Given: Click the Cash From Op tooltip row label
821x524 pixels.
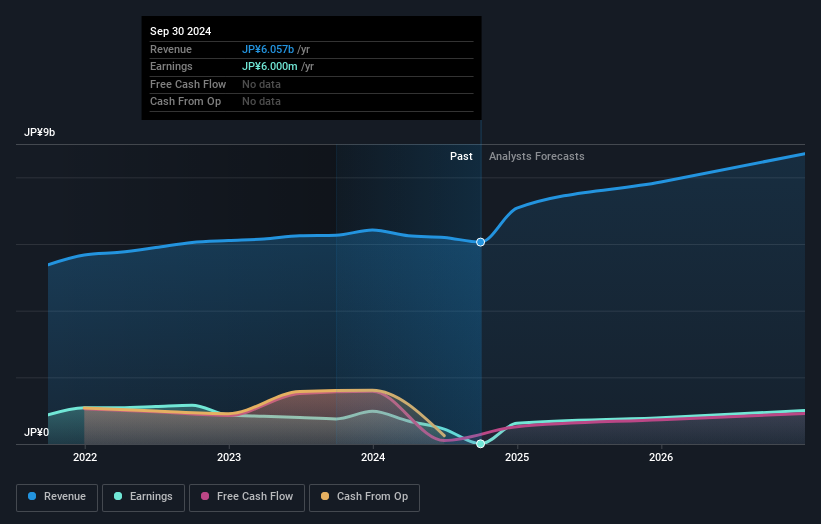Looking at the screenshot, I should (185, 102).
